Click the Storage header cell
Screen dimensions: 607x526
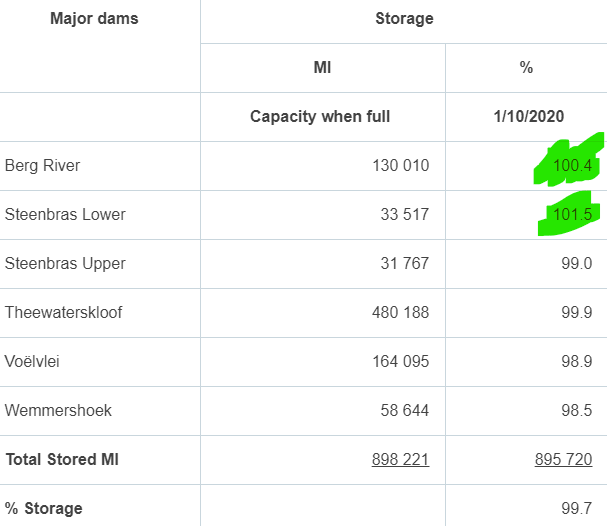pyautogui.click(x=404, y=19)
